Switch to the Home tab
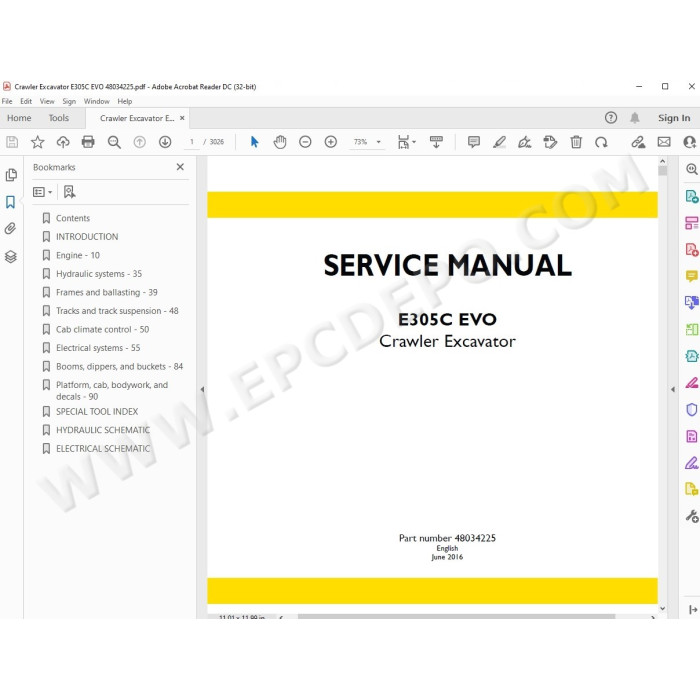Viewport: 700px width, 700px height. 19,118
